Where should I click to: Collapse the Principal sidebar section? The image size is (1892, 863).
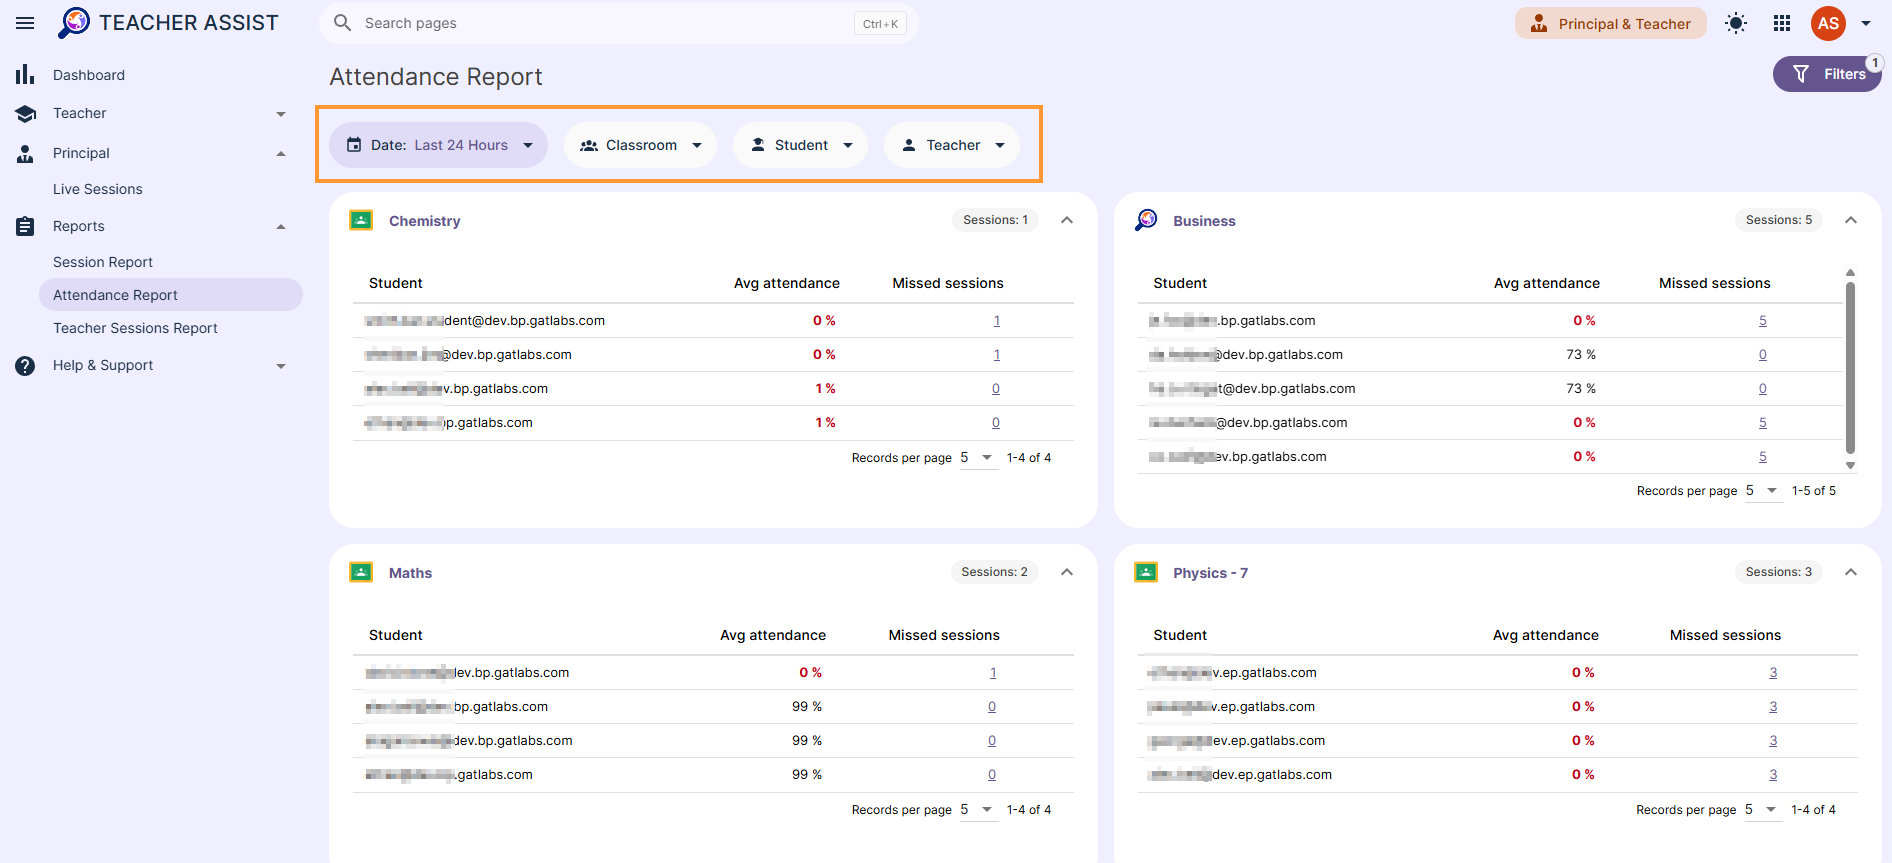point(281,154)
